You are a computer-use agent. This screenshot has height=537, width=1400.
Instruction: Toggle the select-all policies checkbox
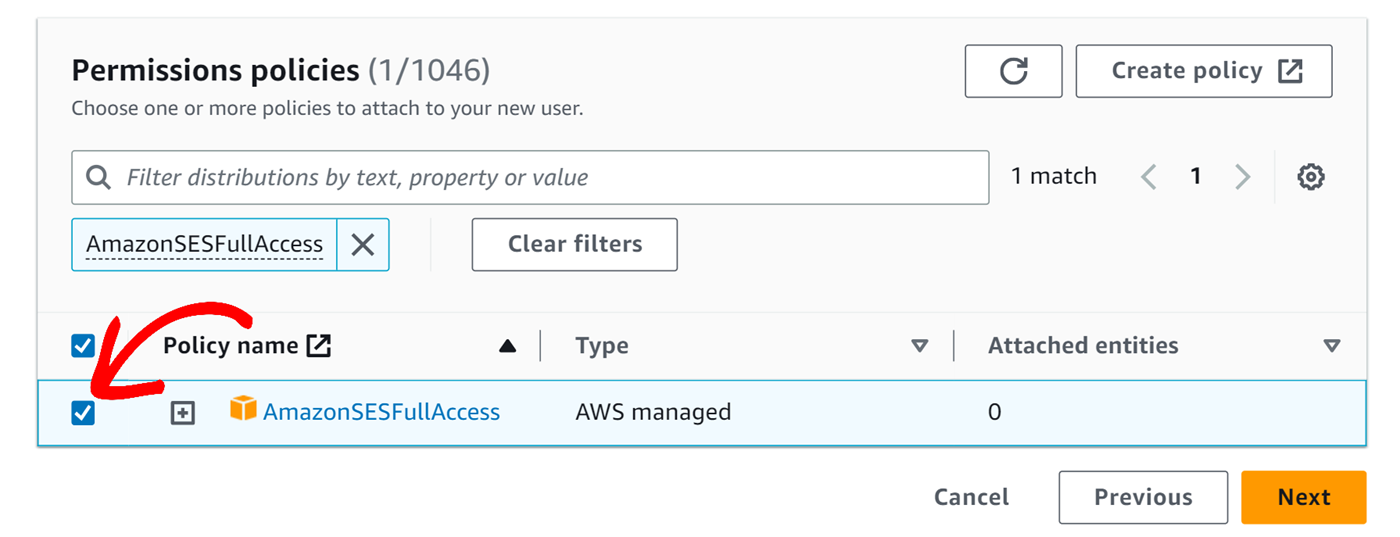[83, 346]
